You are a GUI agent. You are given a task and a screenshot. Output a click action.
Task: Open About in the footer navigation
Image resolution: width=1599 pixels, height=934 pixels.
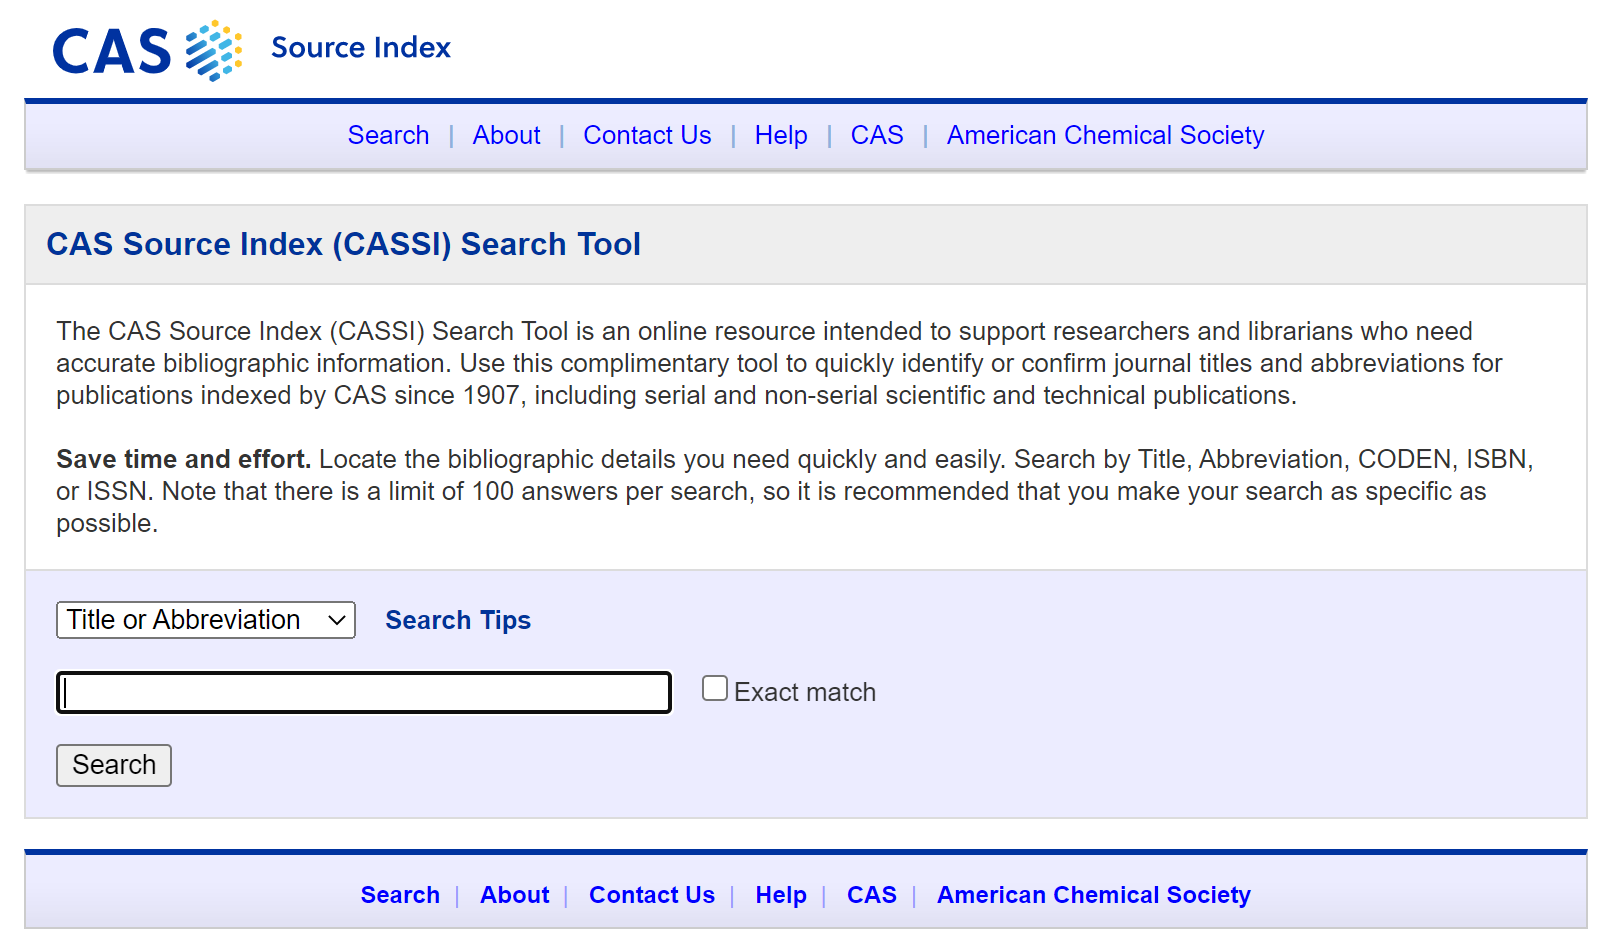tap(514, 895)
